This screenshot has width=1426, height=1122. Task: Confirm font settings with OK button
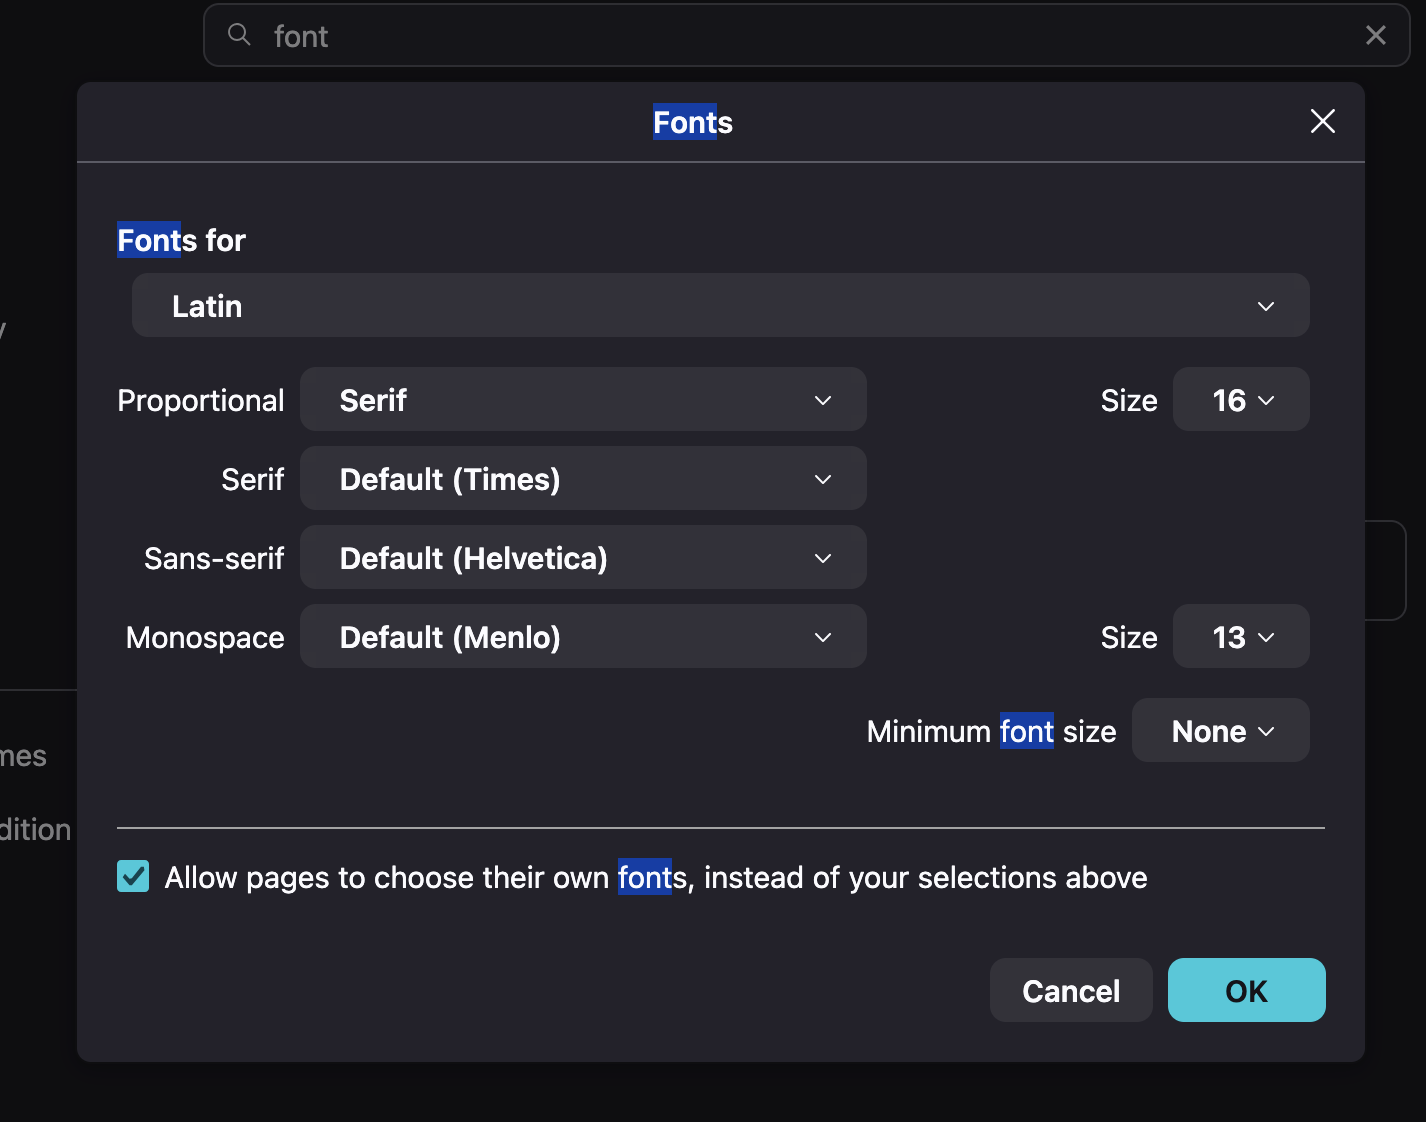click(1247, 990)
